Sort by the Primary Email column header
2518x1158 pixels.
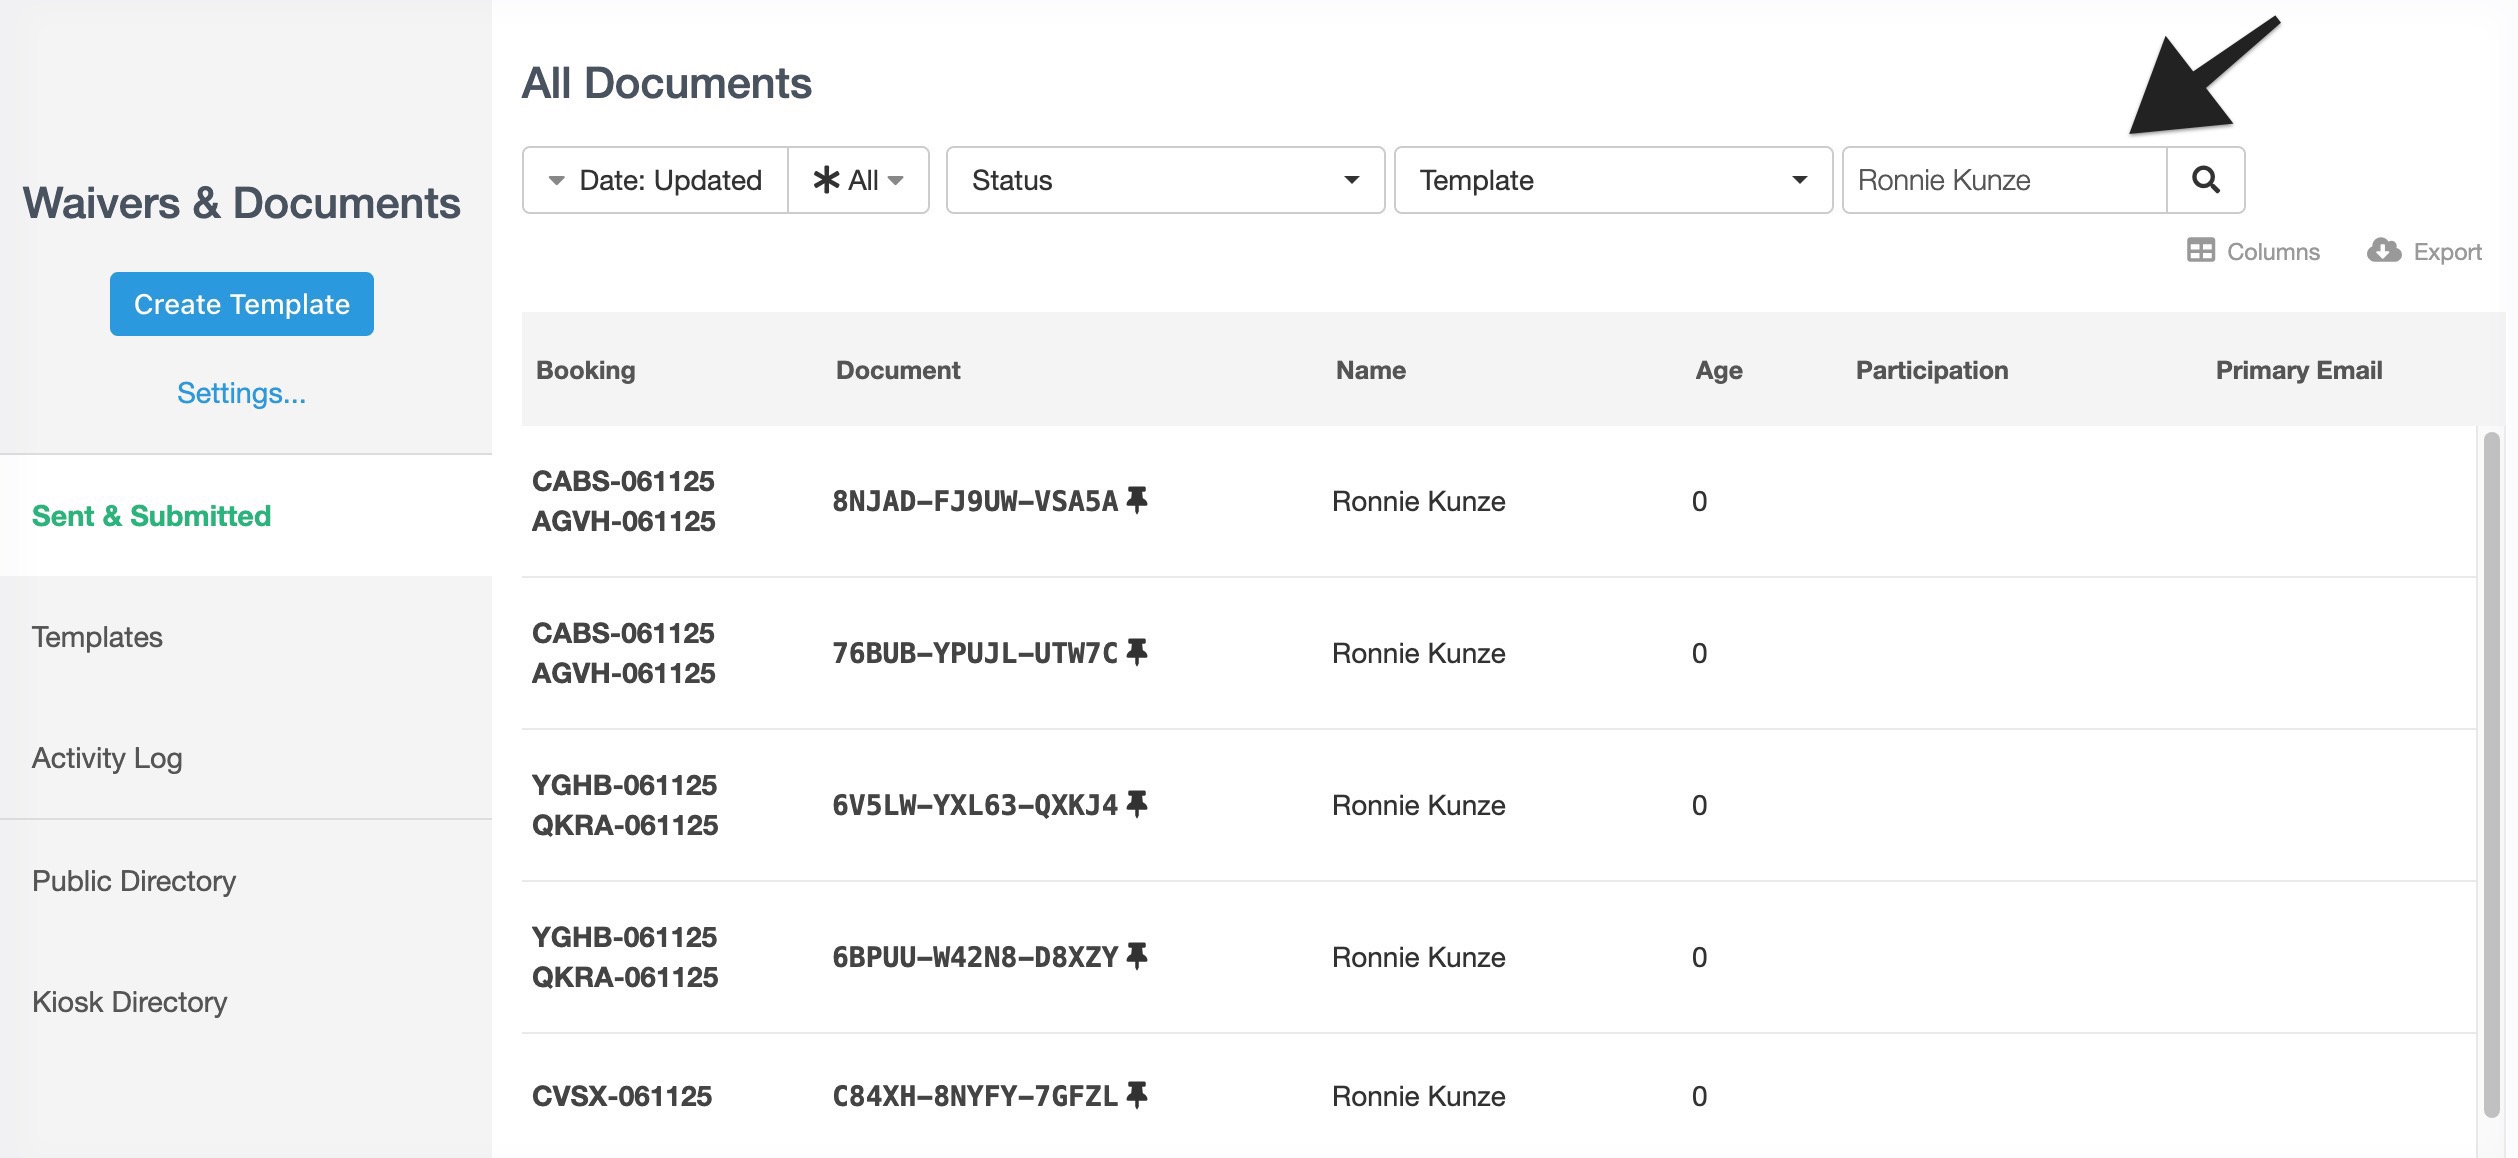click(x=2299, y=370)
